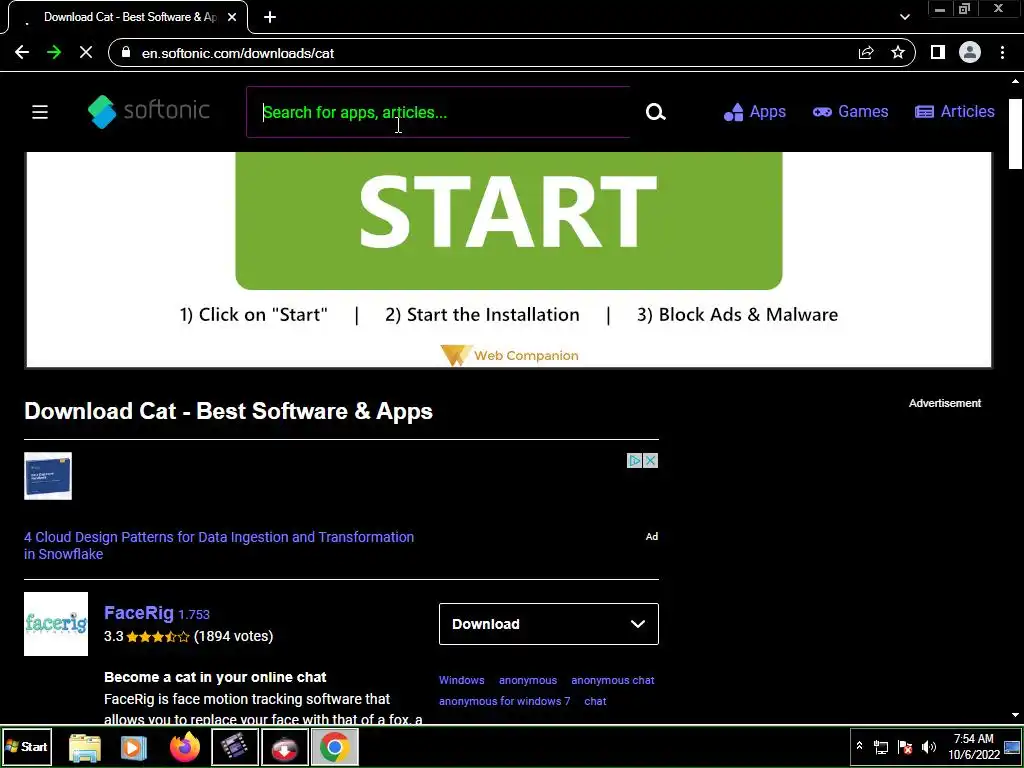Expand the tab search chevron

904,18
